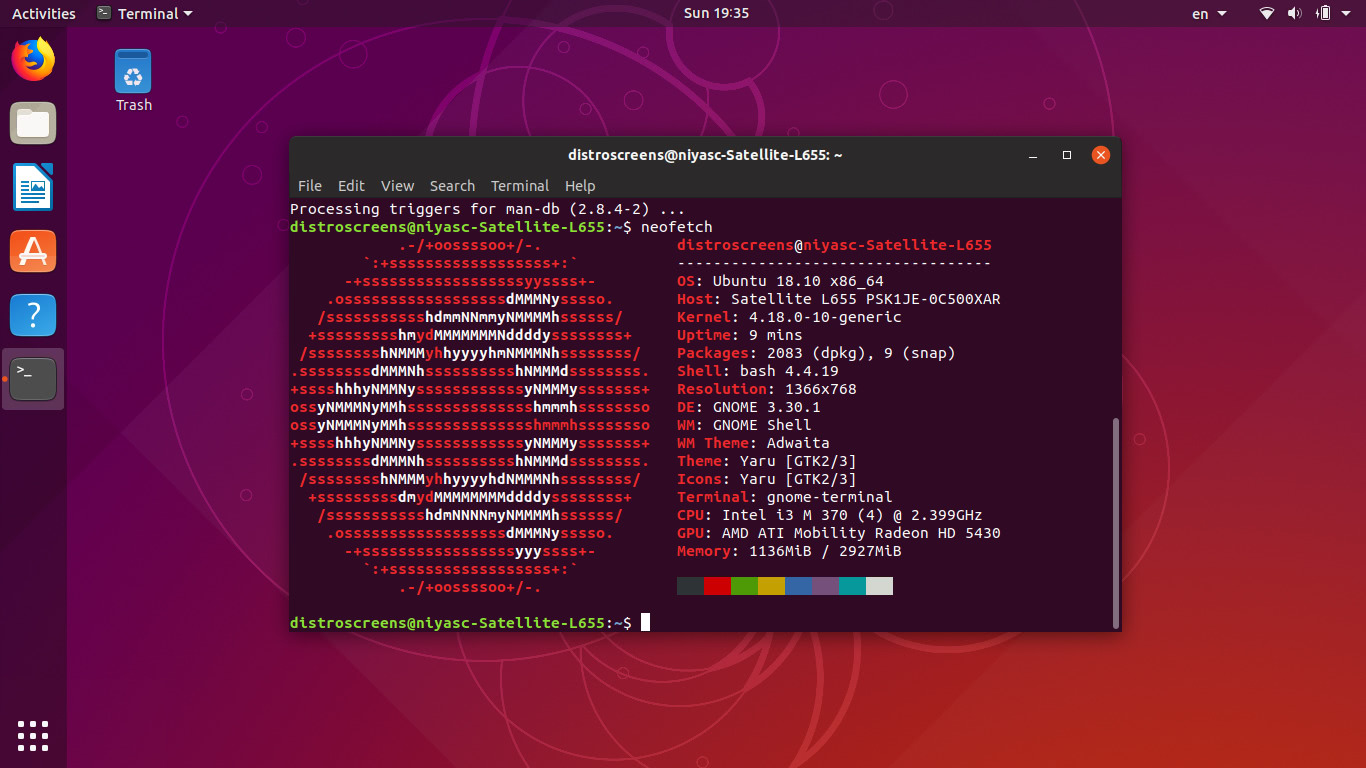This screenshot has height=768, width=1366.
Task: Select the Terminal icon in the dock
Action: (33, 379)
